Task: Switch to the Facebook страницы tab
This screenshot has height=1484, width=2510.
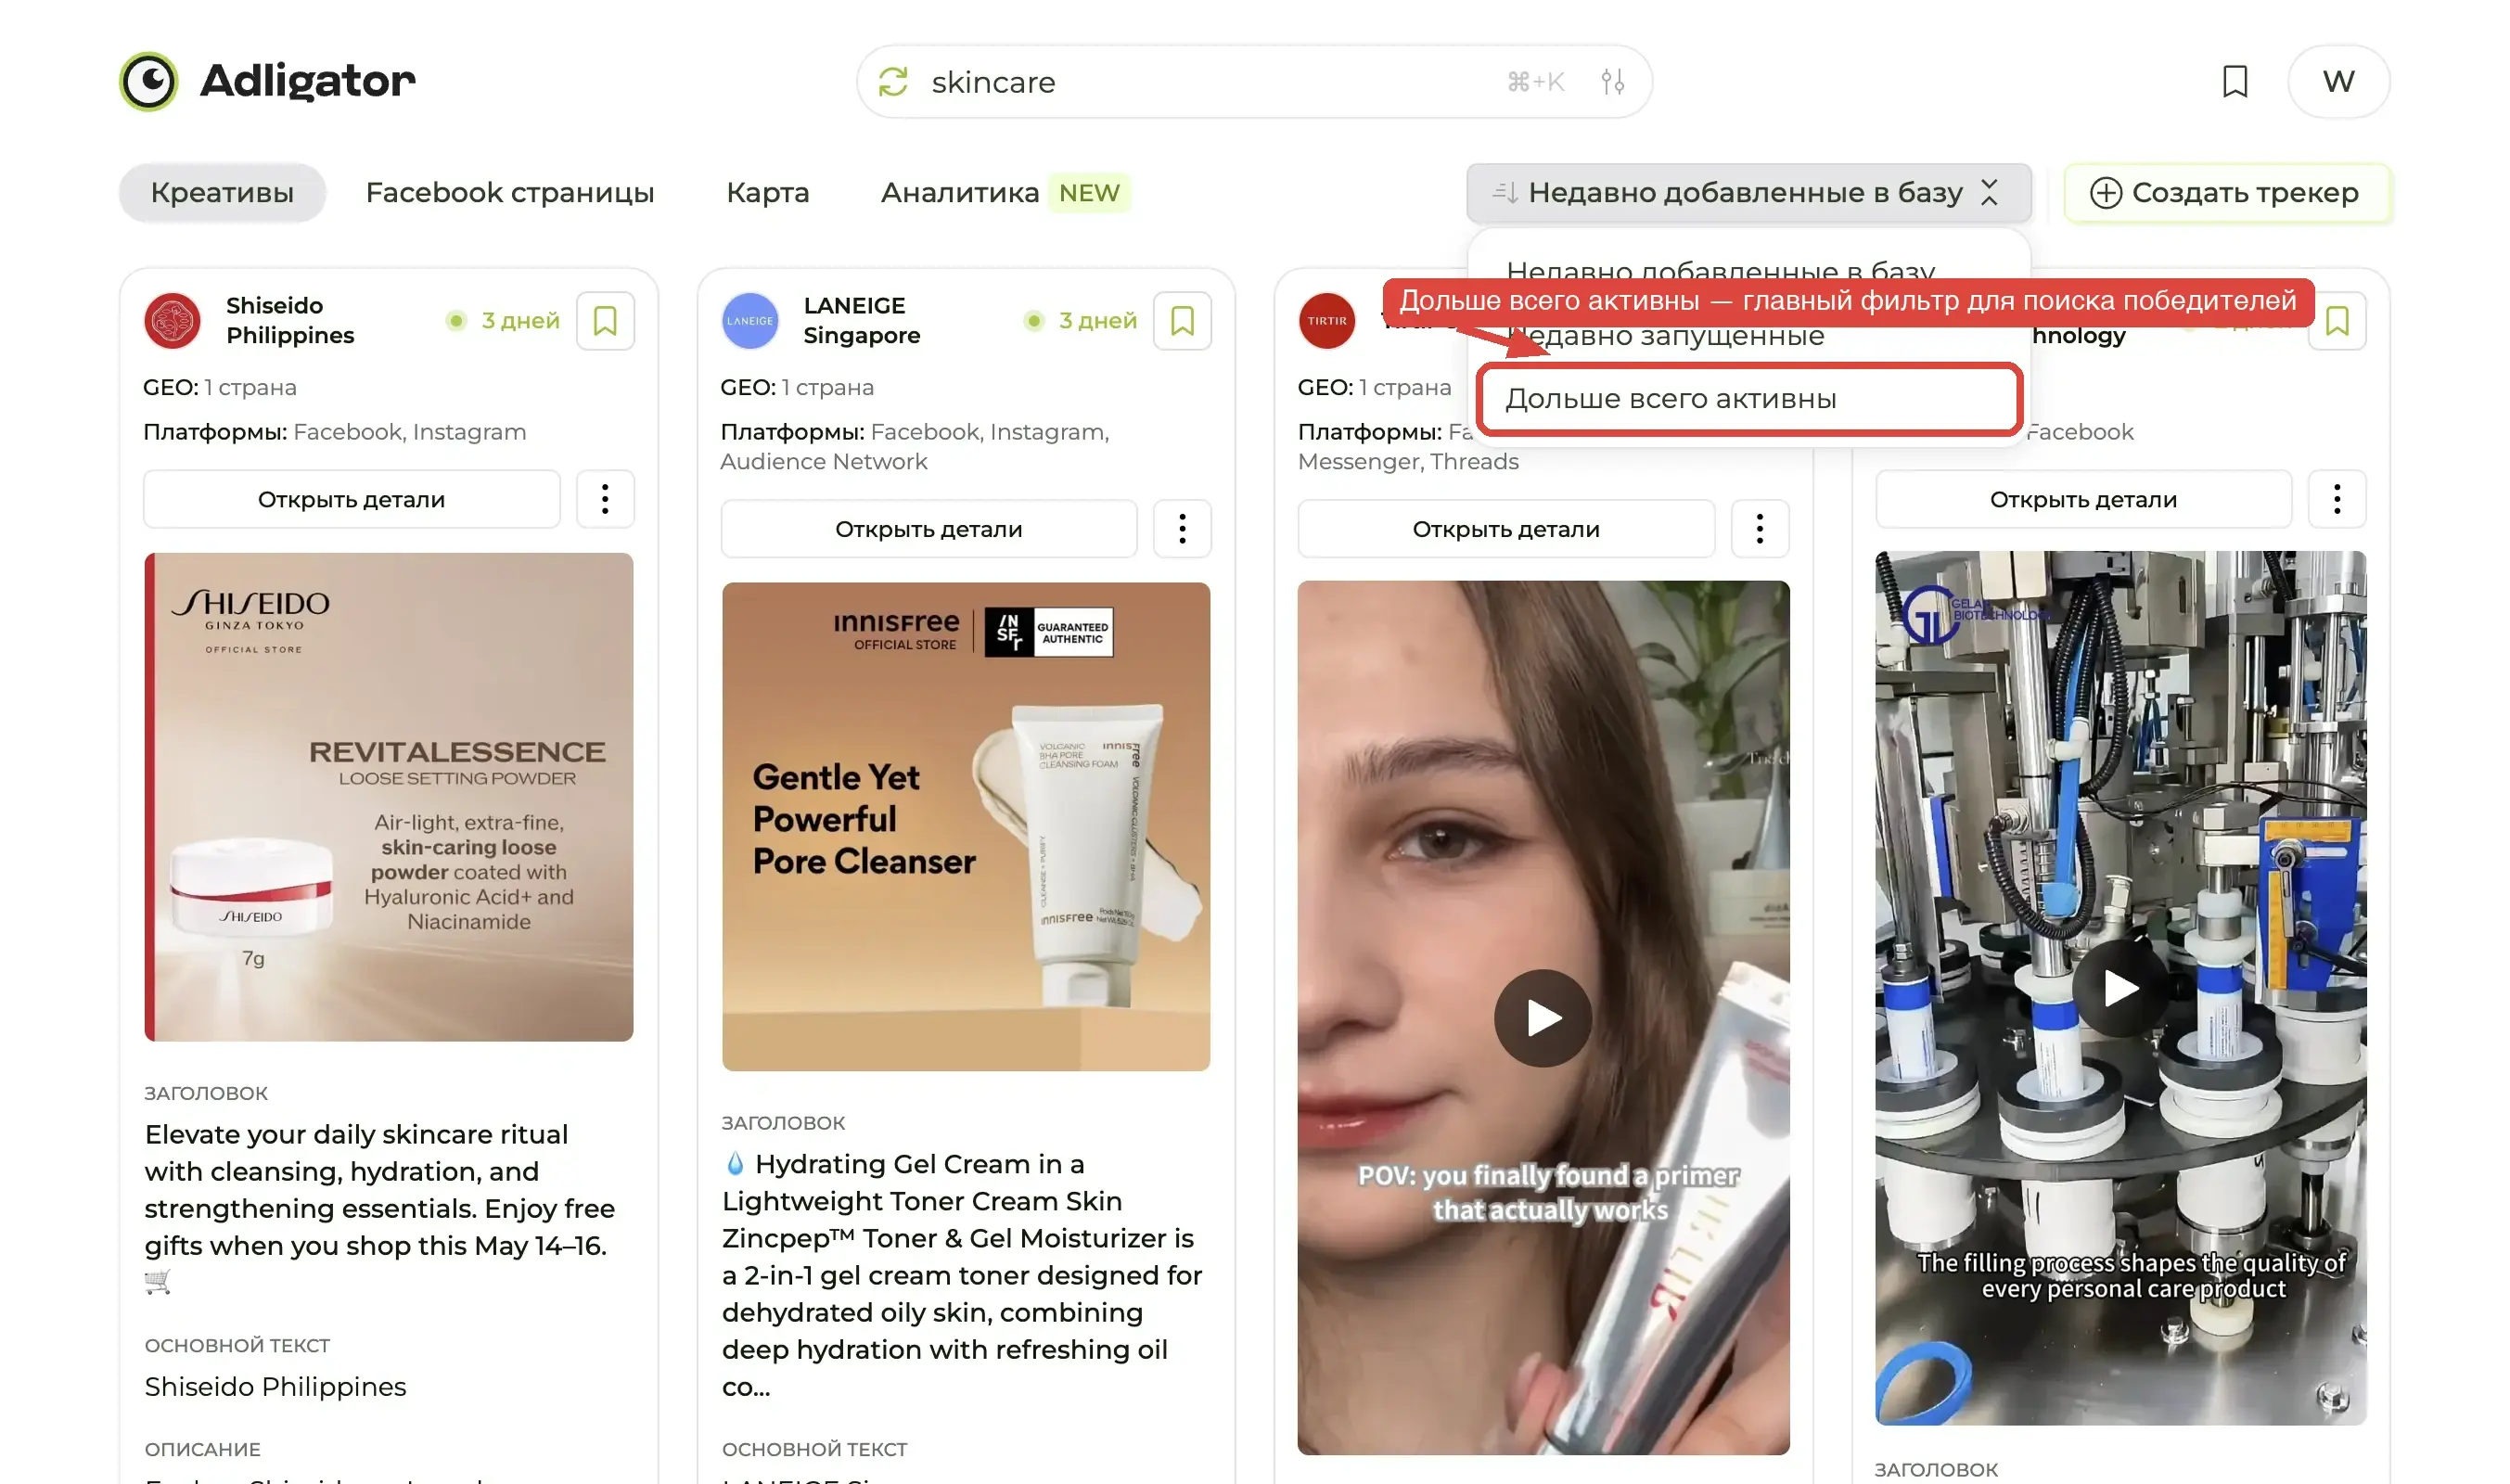Action: click(510, 192)
